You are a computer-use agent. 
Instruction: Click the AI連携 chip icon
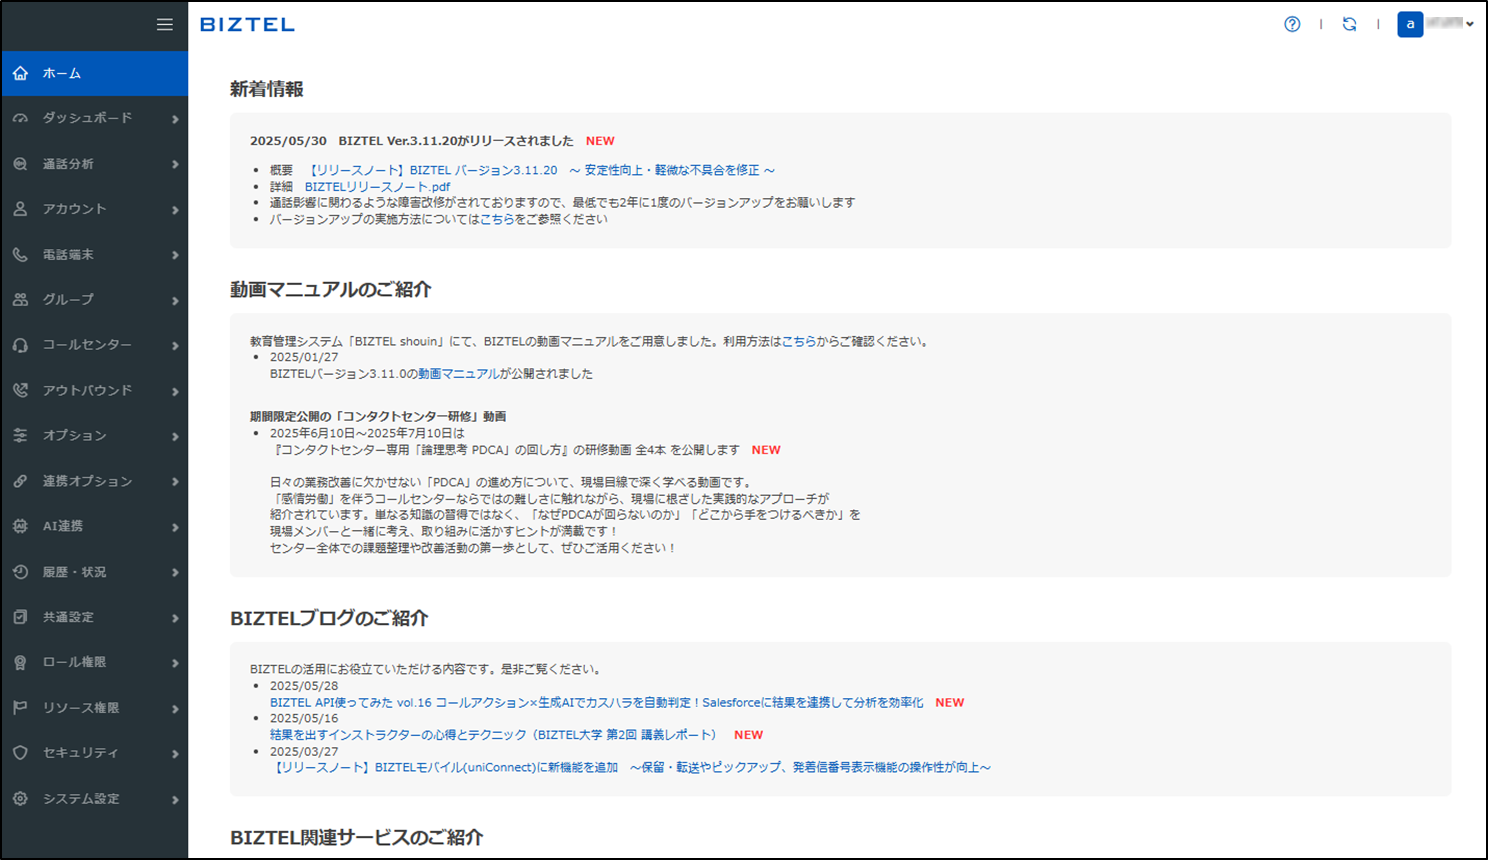(x=20, y=526)
